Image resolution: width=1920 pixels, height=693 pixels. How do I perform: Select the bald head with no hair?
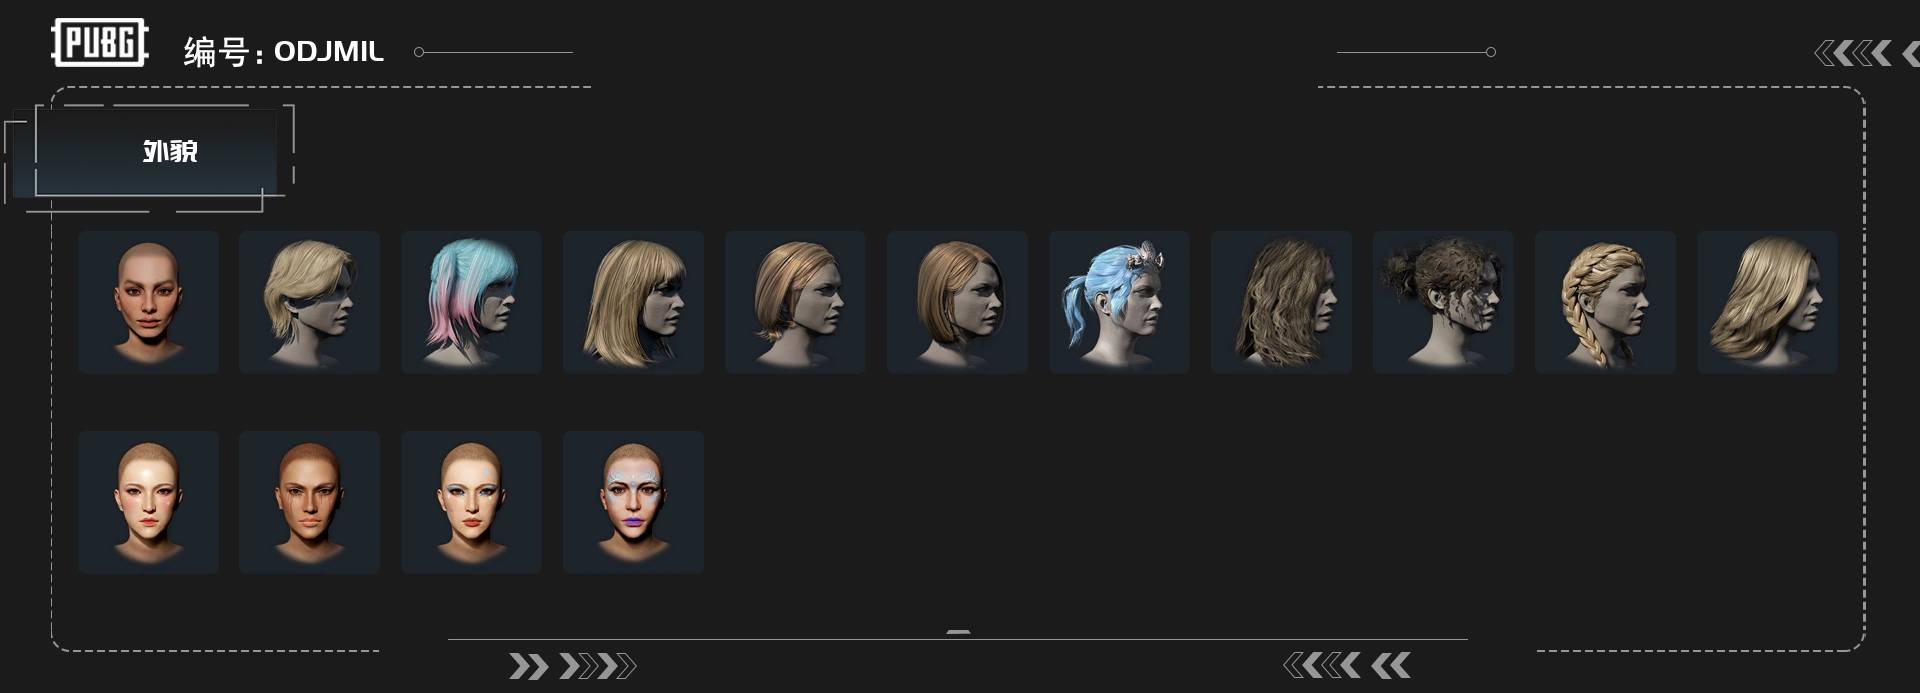click(x=148, y=302)
